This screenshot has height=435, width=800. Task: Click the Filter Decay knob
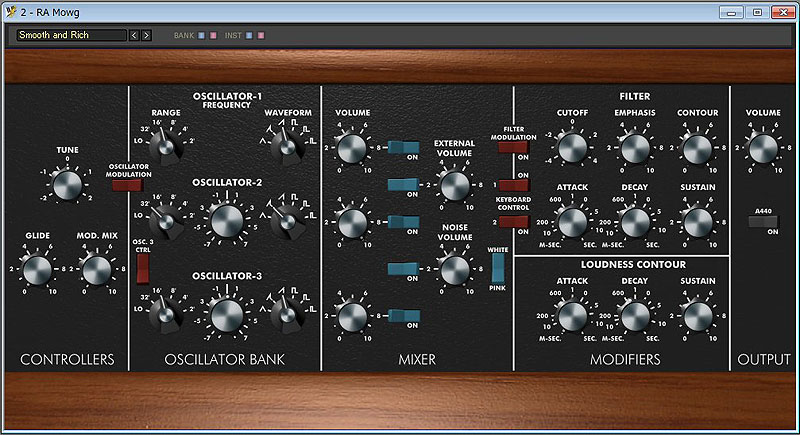pyautogui.click(x=635, y=223)
